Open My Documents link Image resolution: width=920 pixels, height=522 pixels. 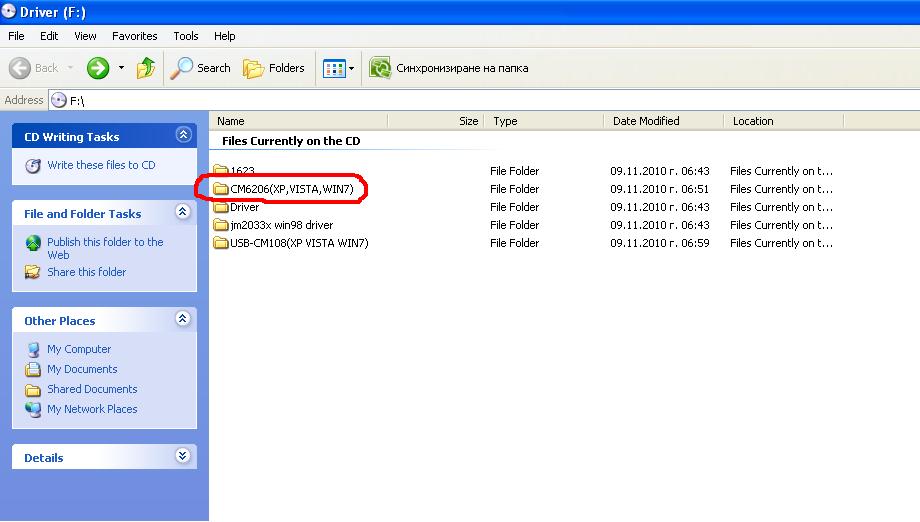[x=82, y=369]
